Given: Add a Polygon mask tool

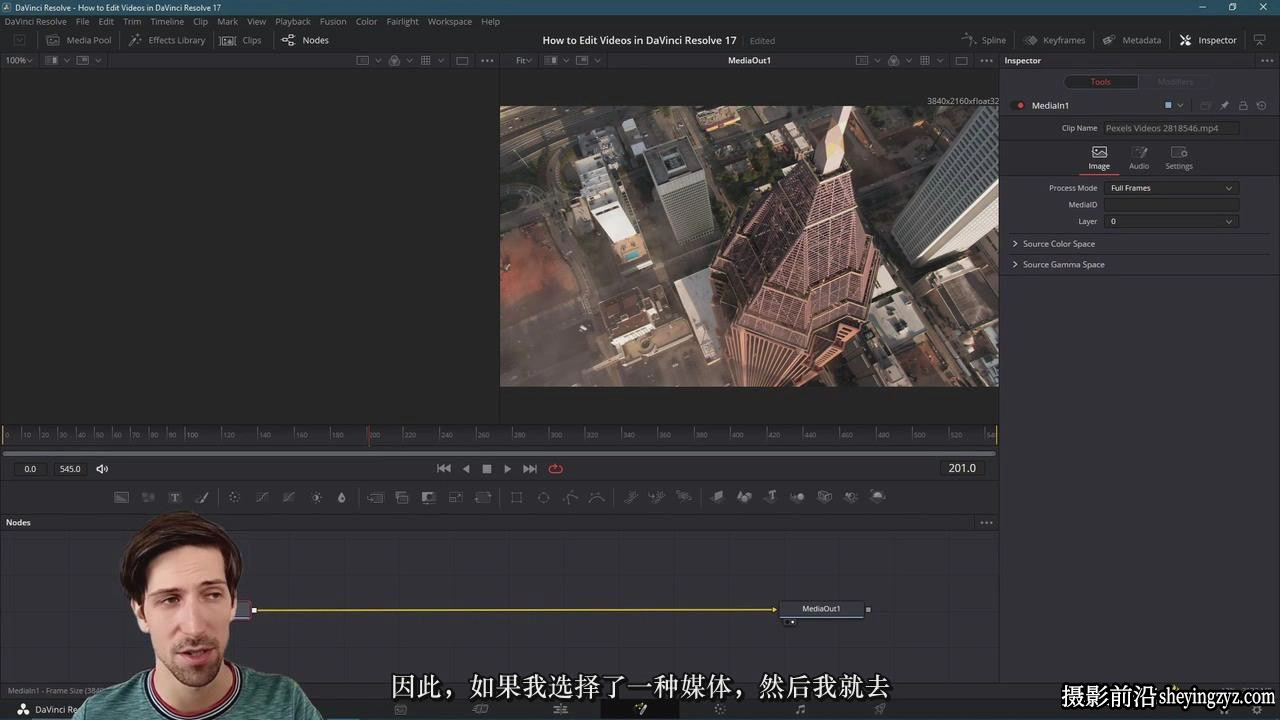Looking at the screenshot, I should (x=570, y=497).
